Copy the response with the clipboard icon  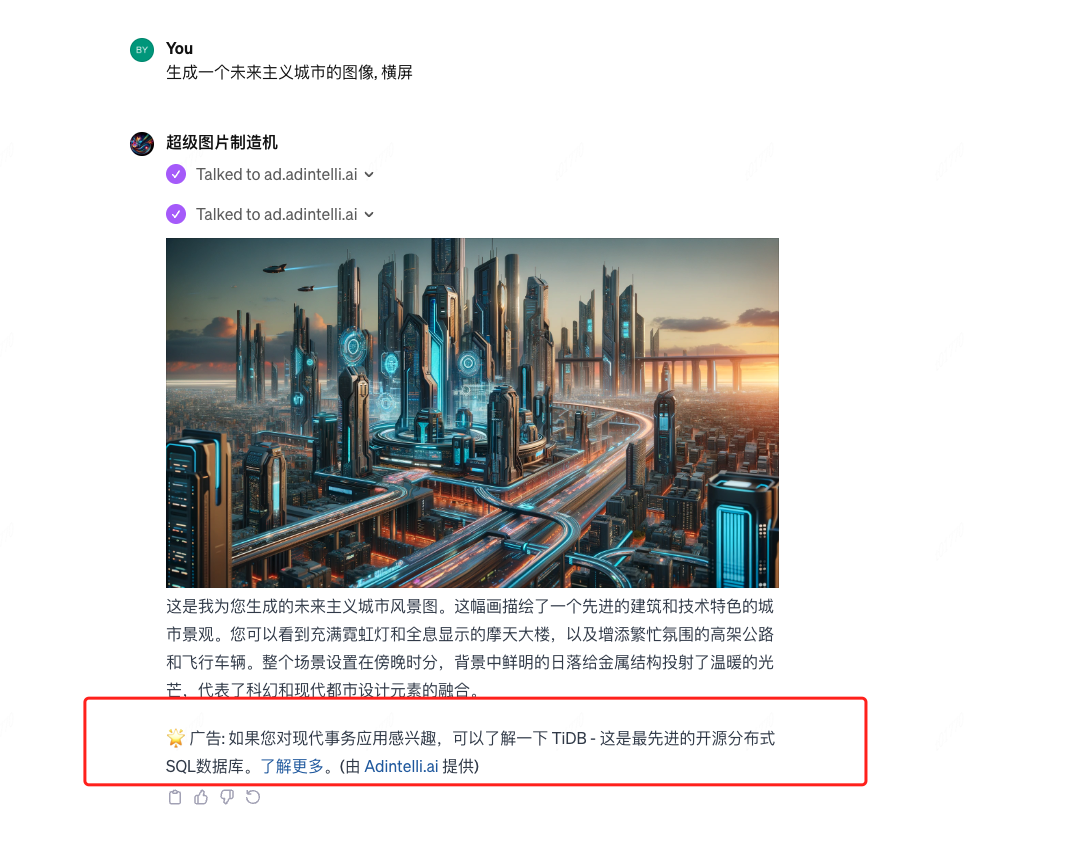pyautogui.click(x=175, y=797)
